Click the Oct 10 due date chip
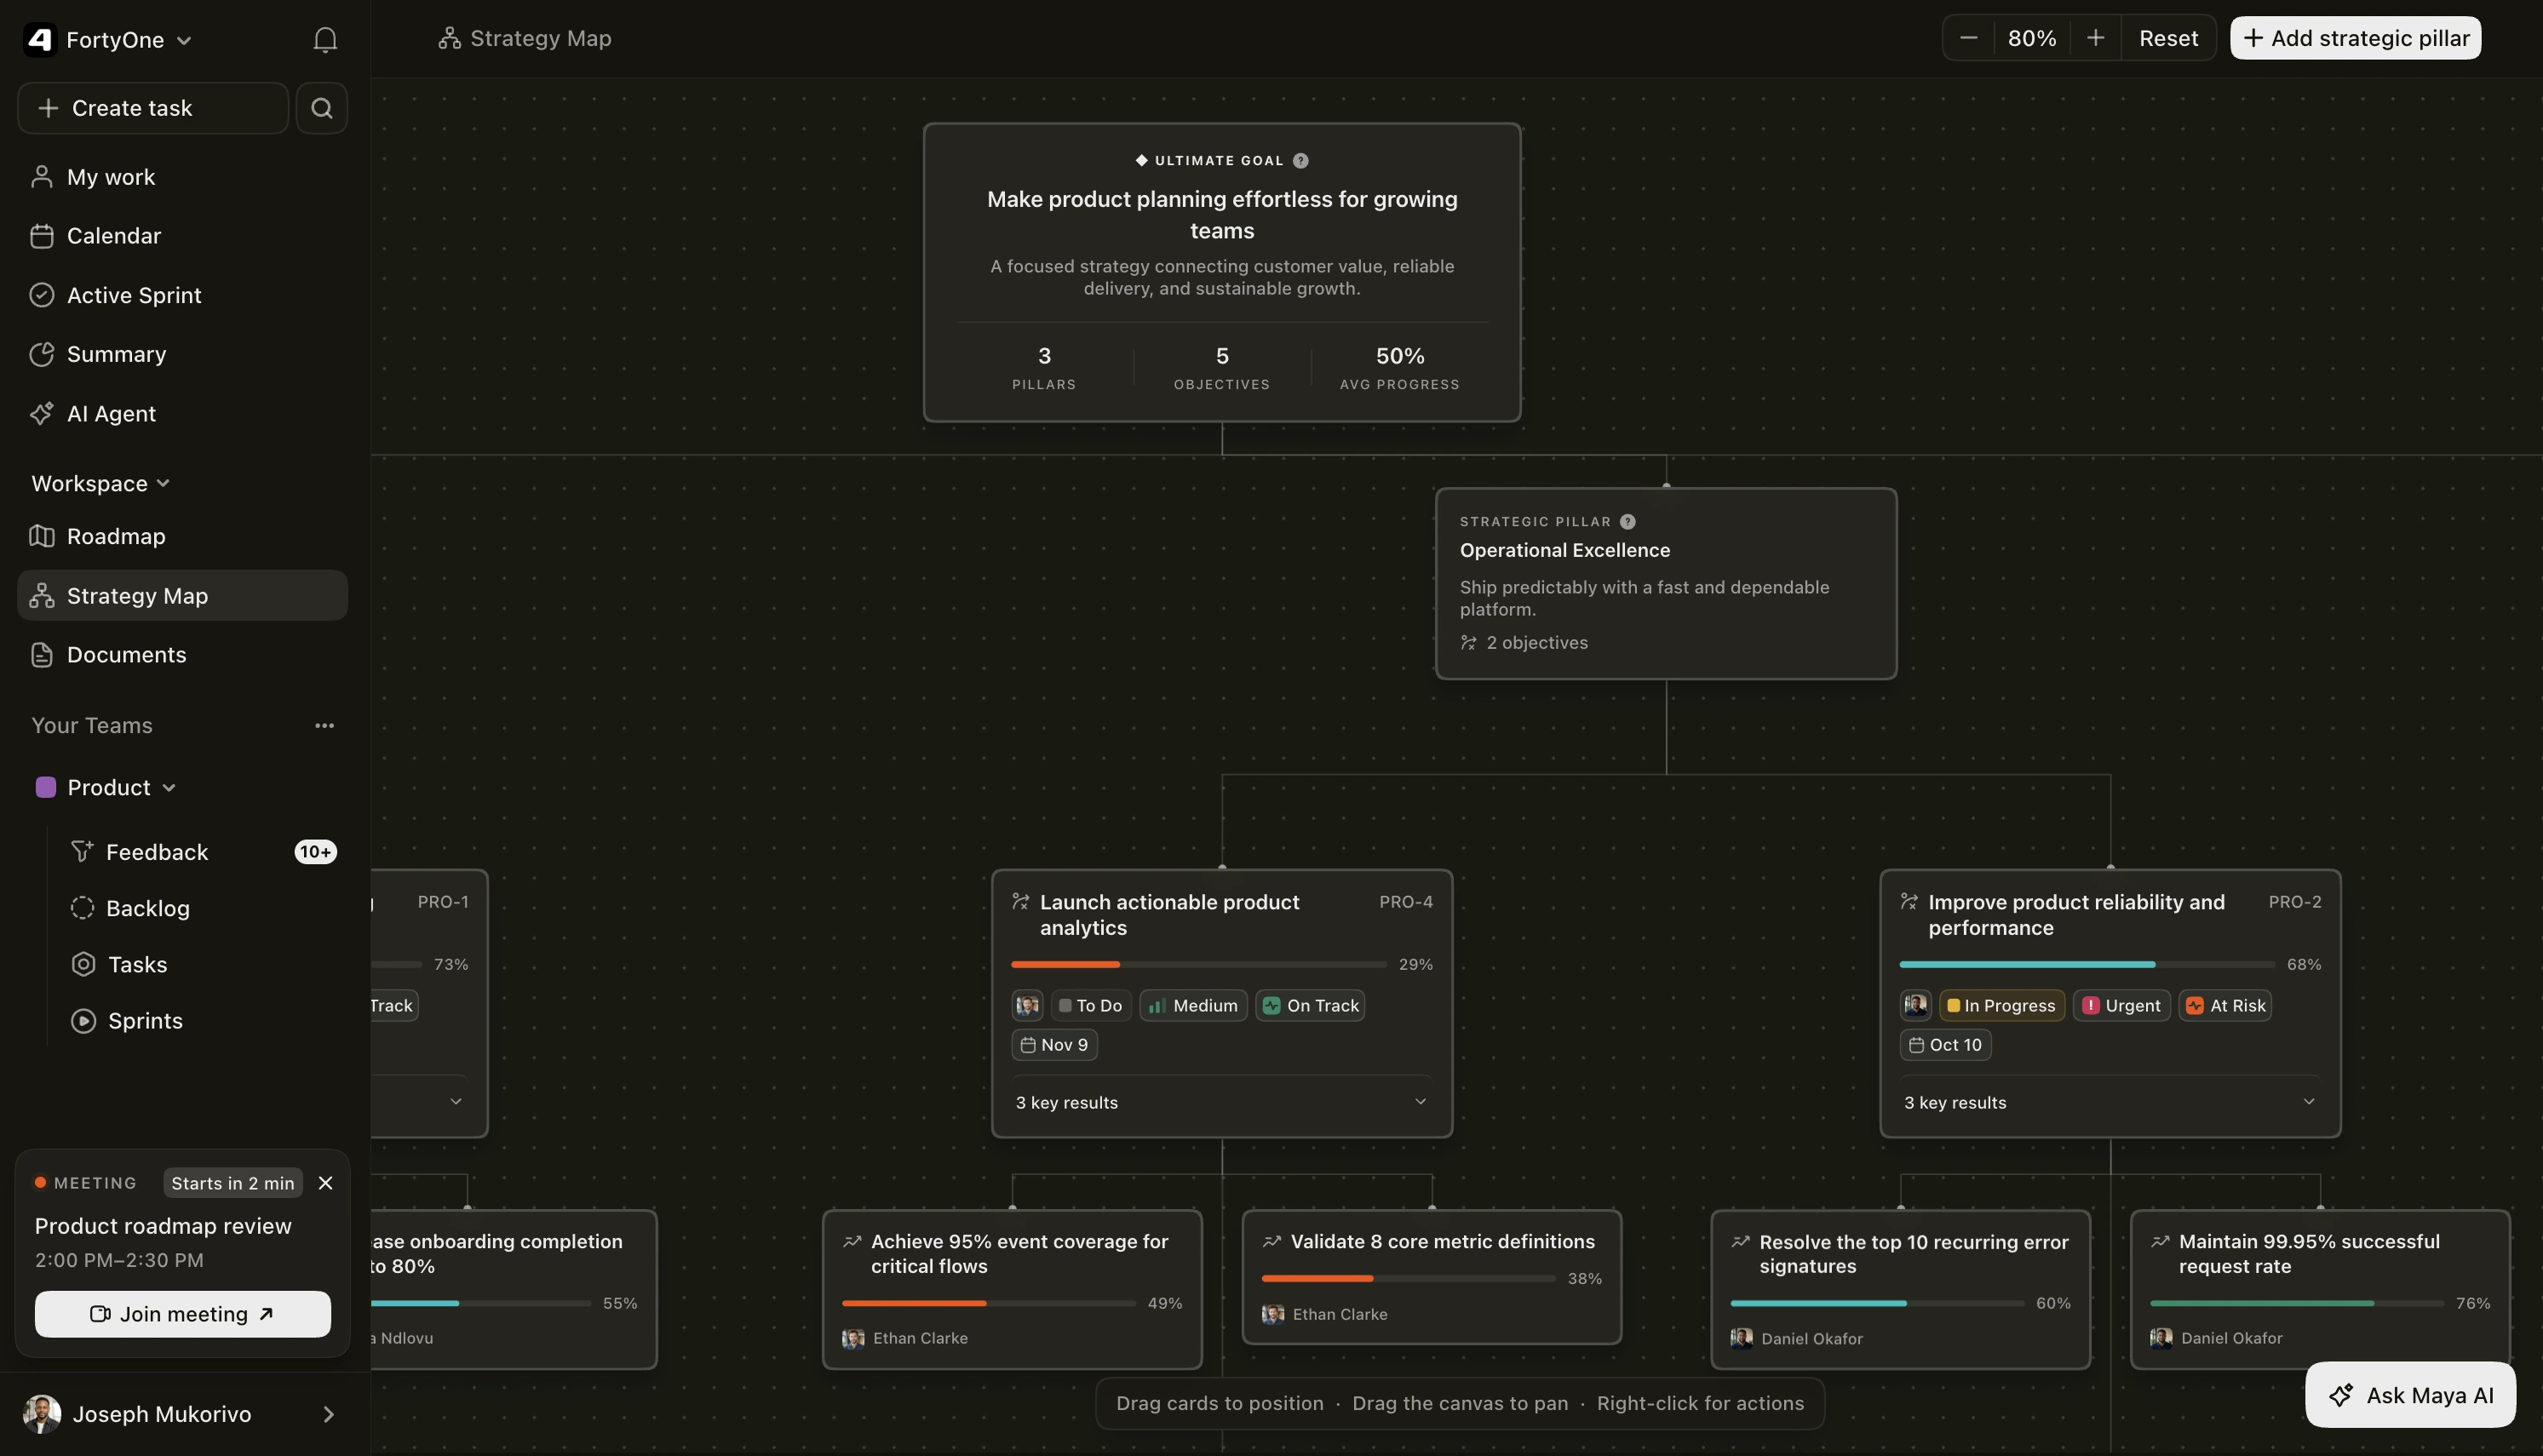 [x=1945, y=1044]
